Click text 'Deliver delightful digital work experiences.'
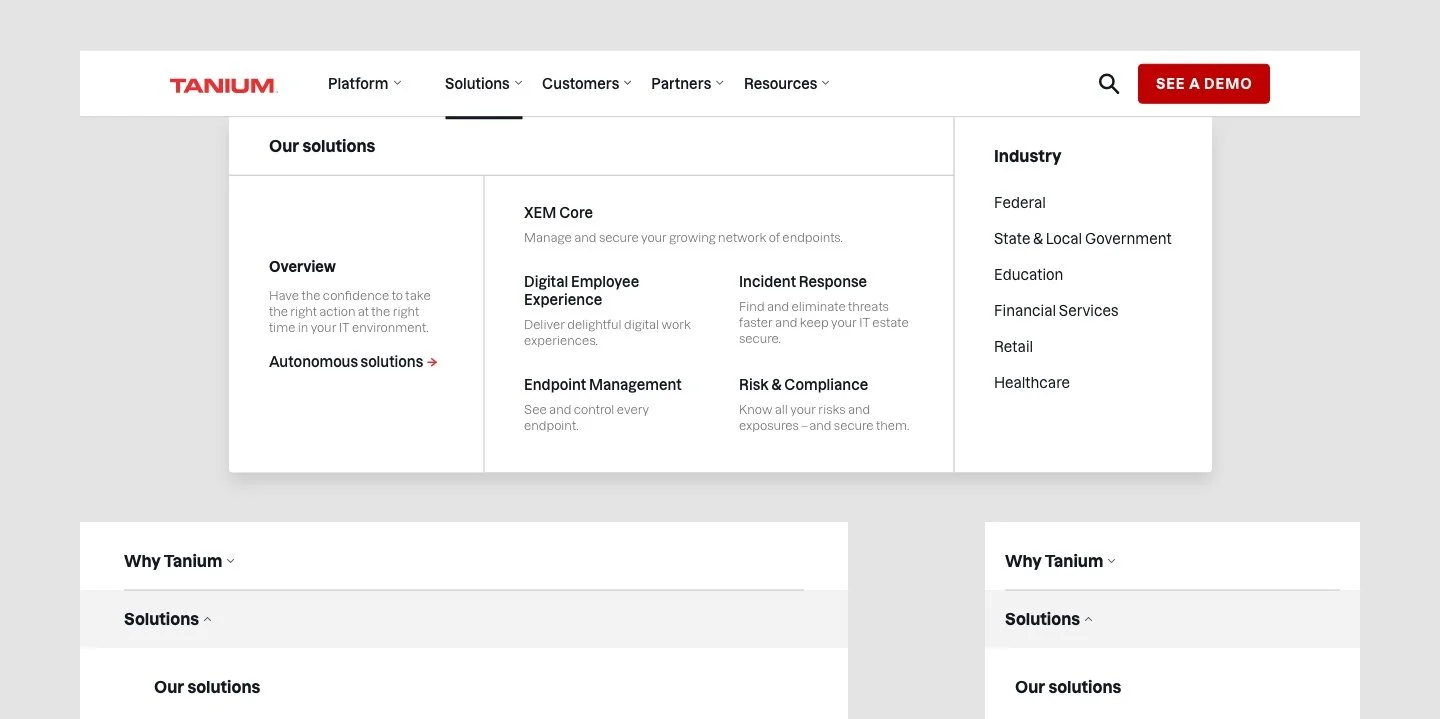 [x=608, y=333]
